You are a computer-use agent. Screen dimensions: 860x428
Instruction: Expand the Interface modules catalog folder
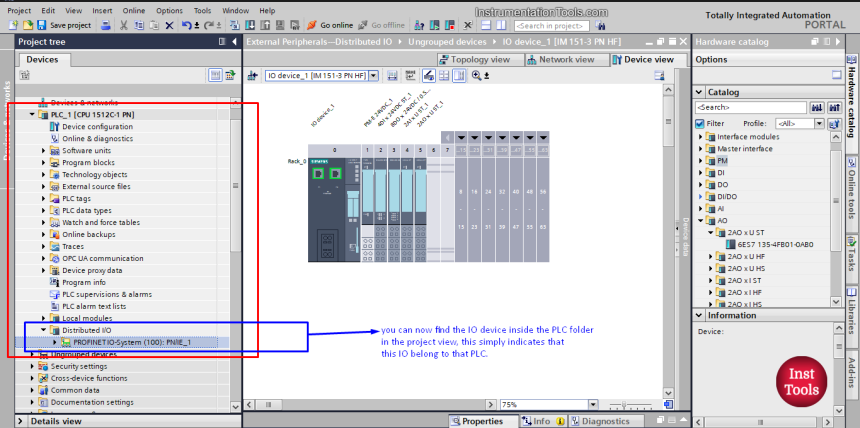702,136
